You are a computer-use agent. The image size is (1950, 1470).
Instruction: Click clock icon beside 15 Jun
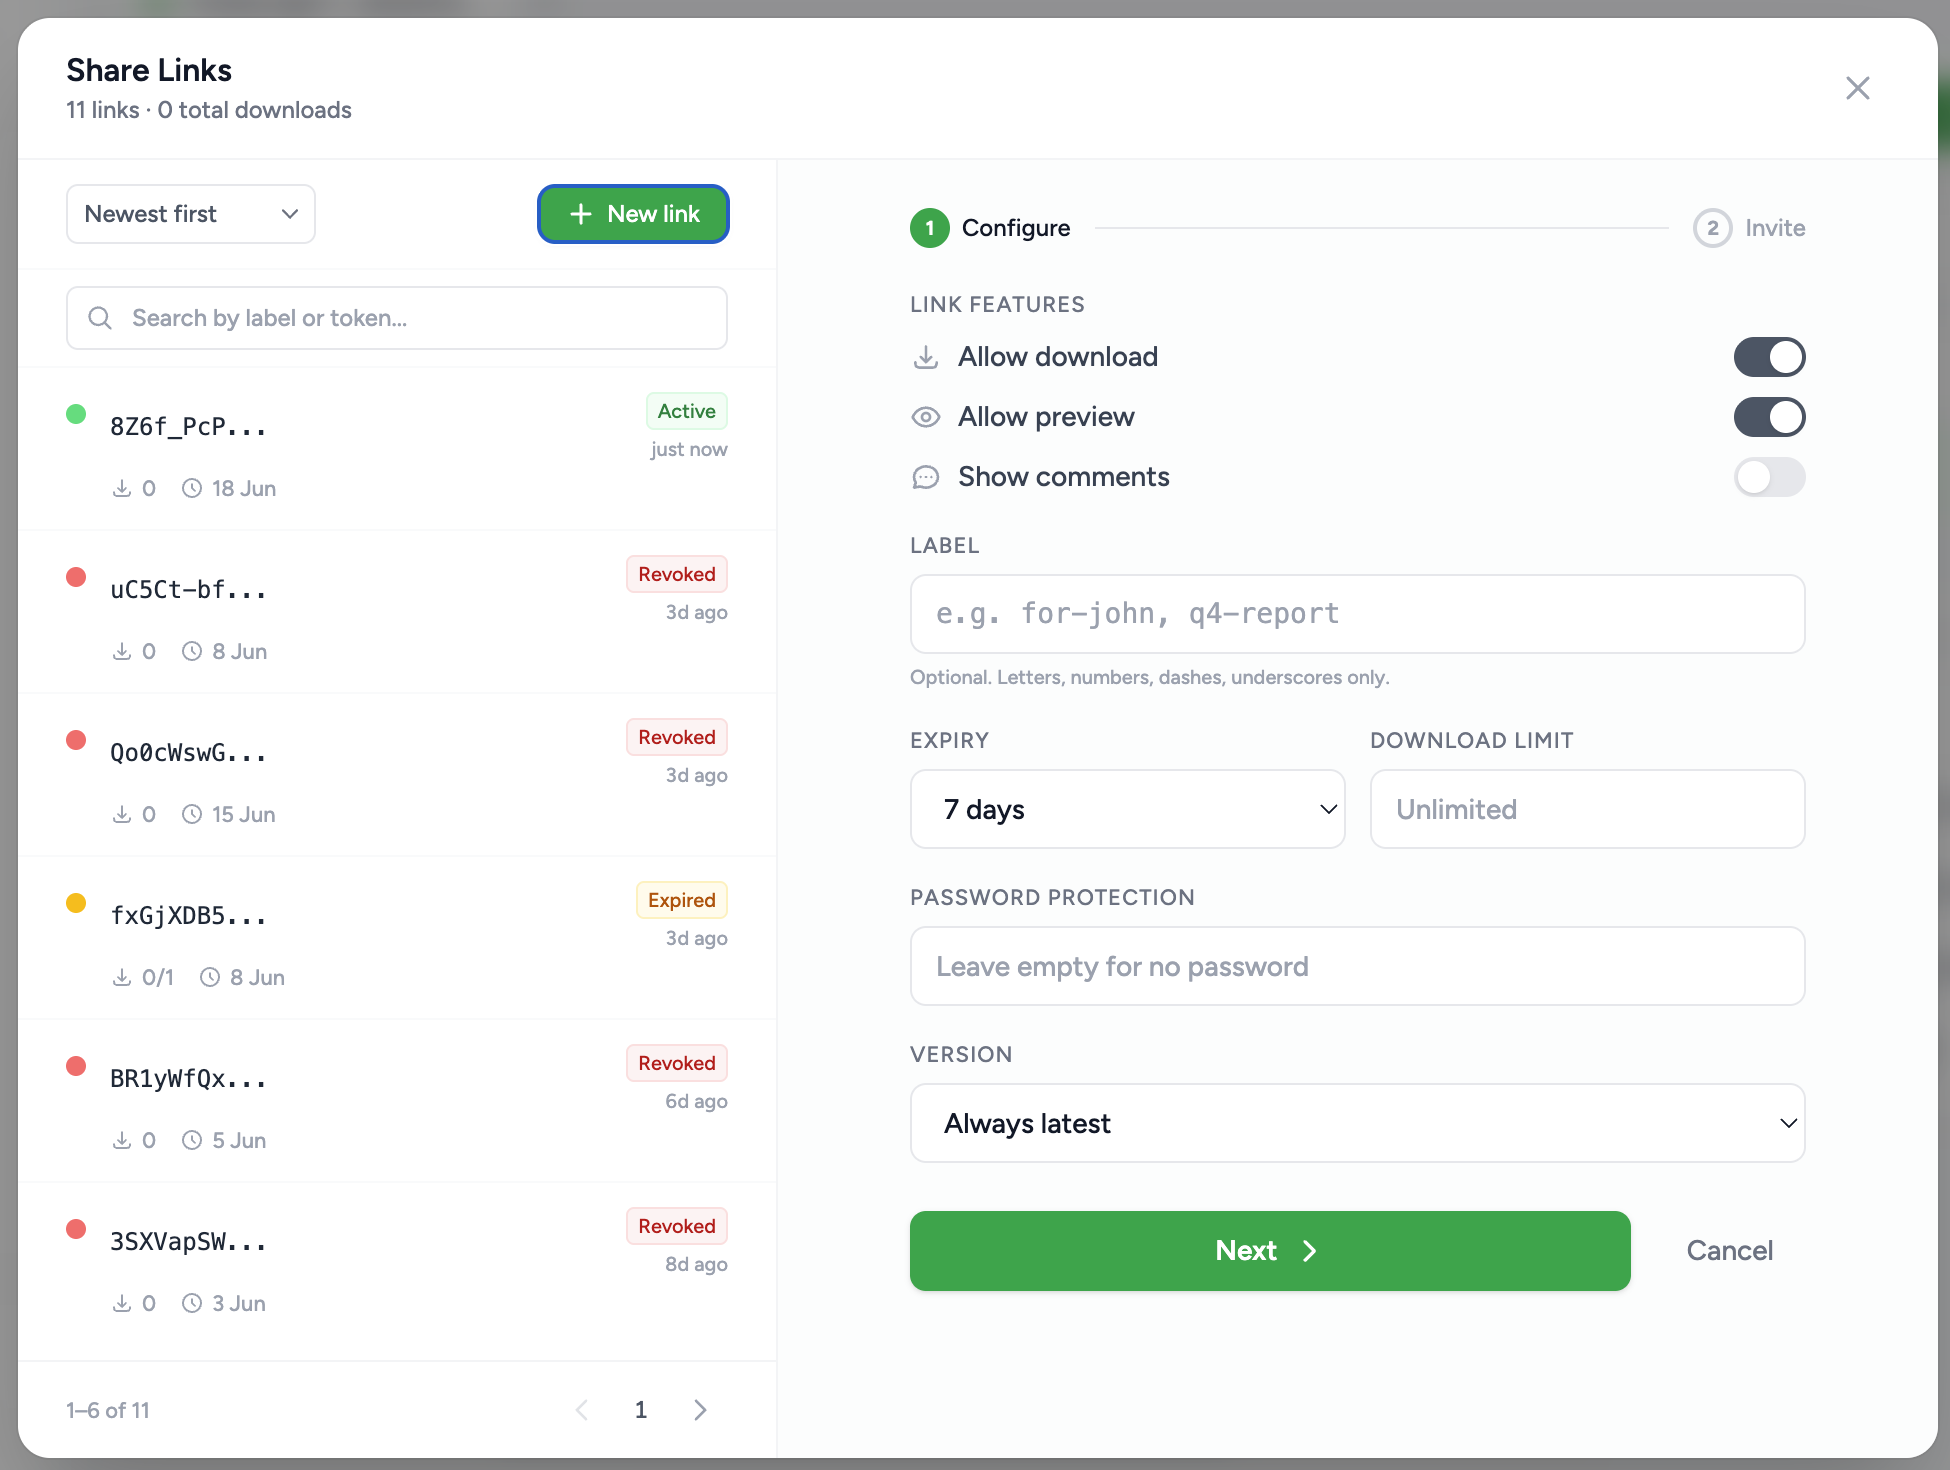[x=192, y=814]
